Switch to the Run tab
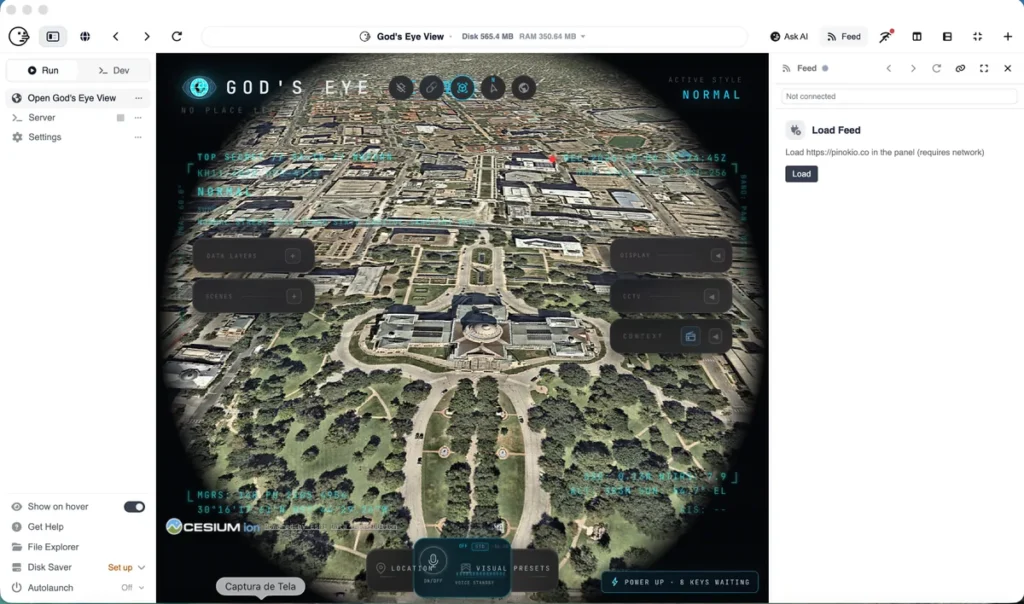1024x604 pixels. click(42, 71)
